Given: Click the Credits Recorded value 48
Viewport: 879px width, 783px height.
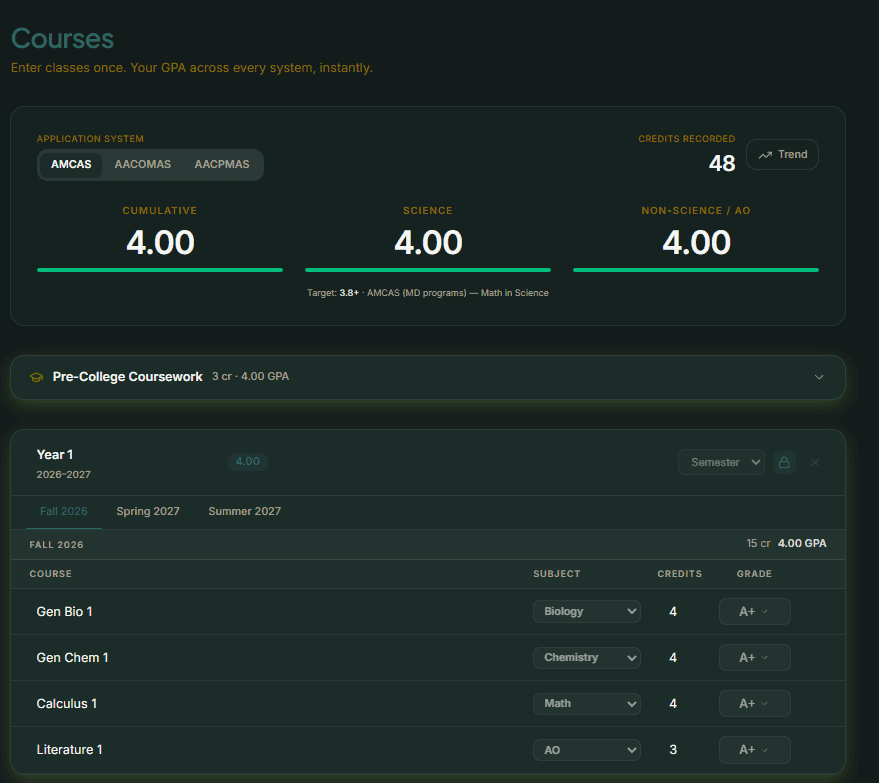Looking at the screenshot, I should (x=721, y=164).
